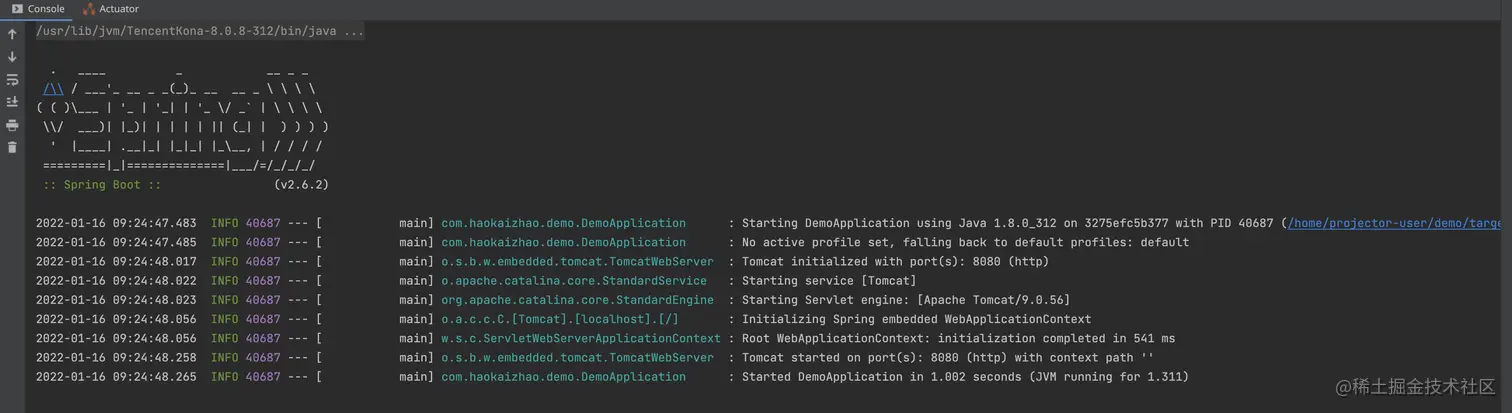Click the (v2.6.2) version text
This screenshot has height=413, width=1512.
[x=301, y=185]
